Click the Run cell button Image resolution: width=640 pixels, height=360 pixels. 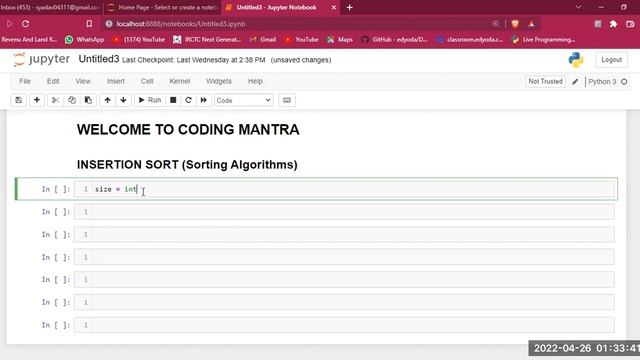point(150,100)
